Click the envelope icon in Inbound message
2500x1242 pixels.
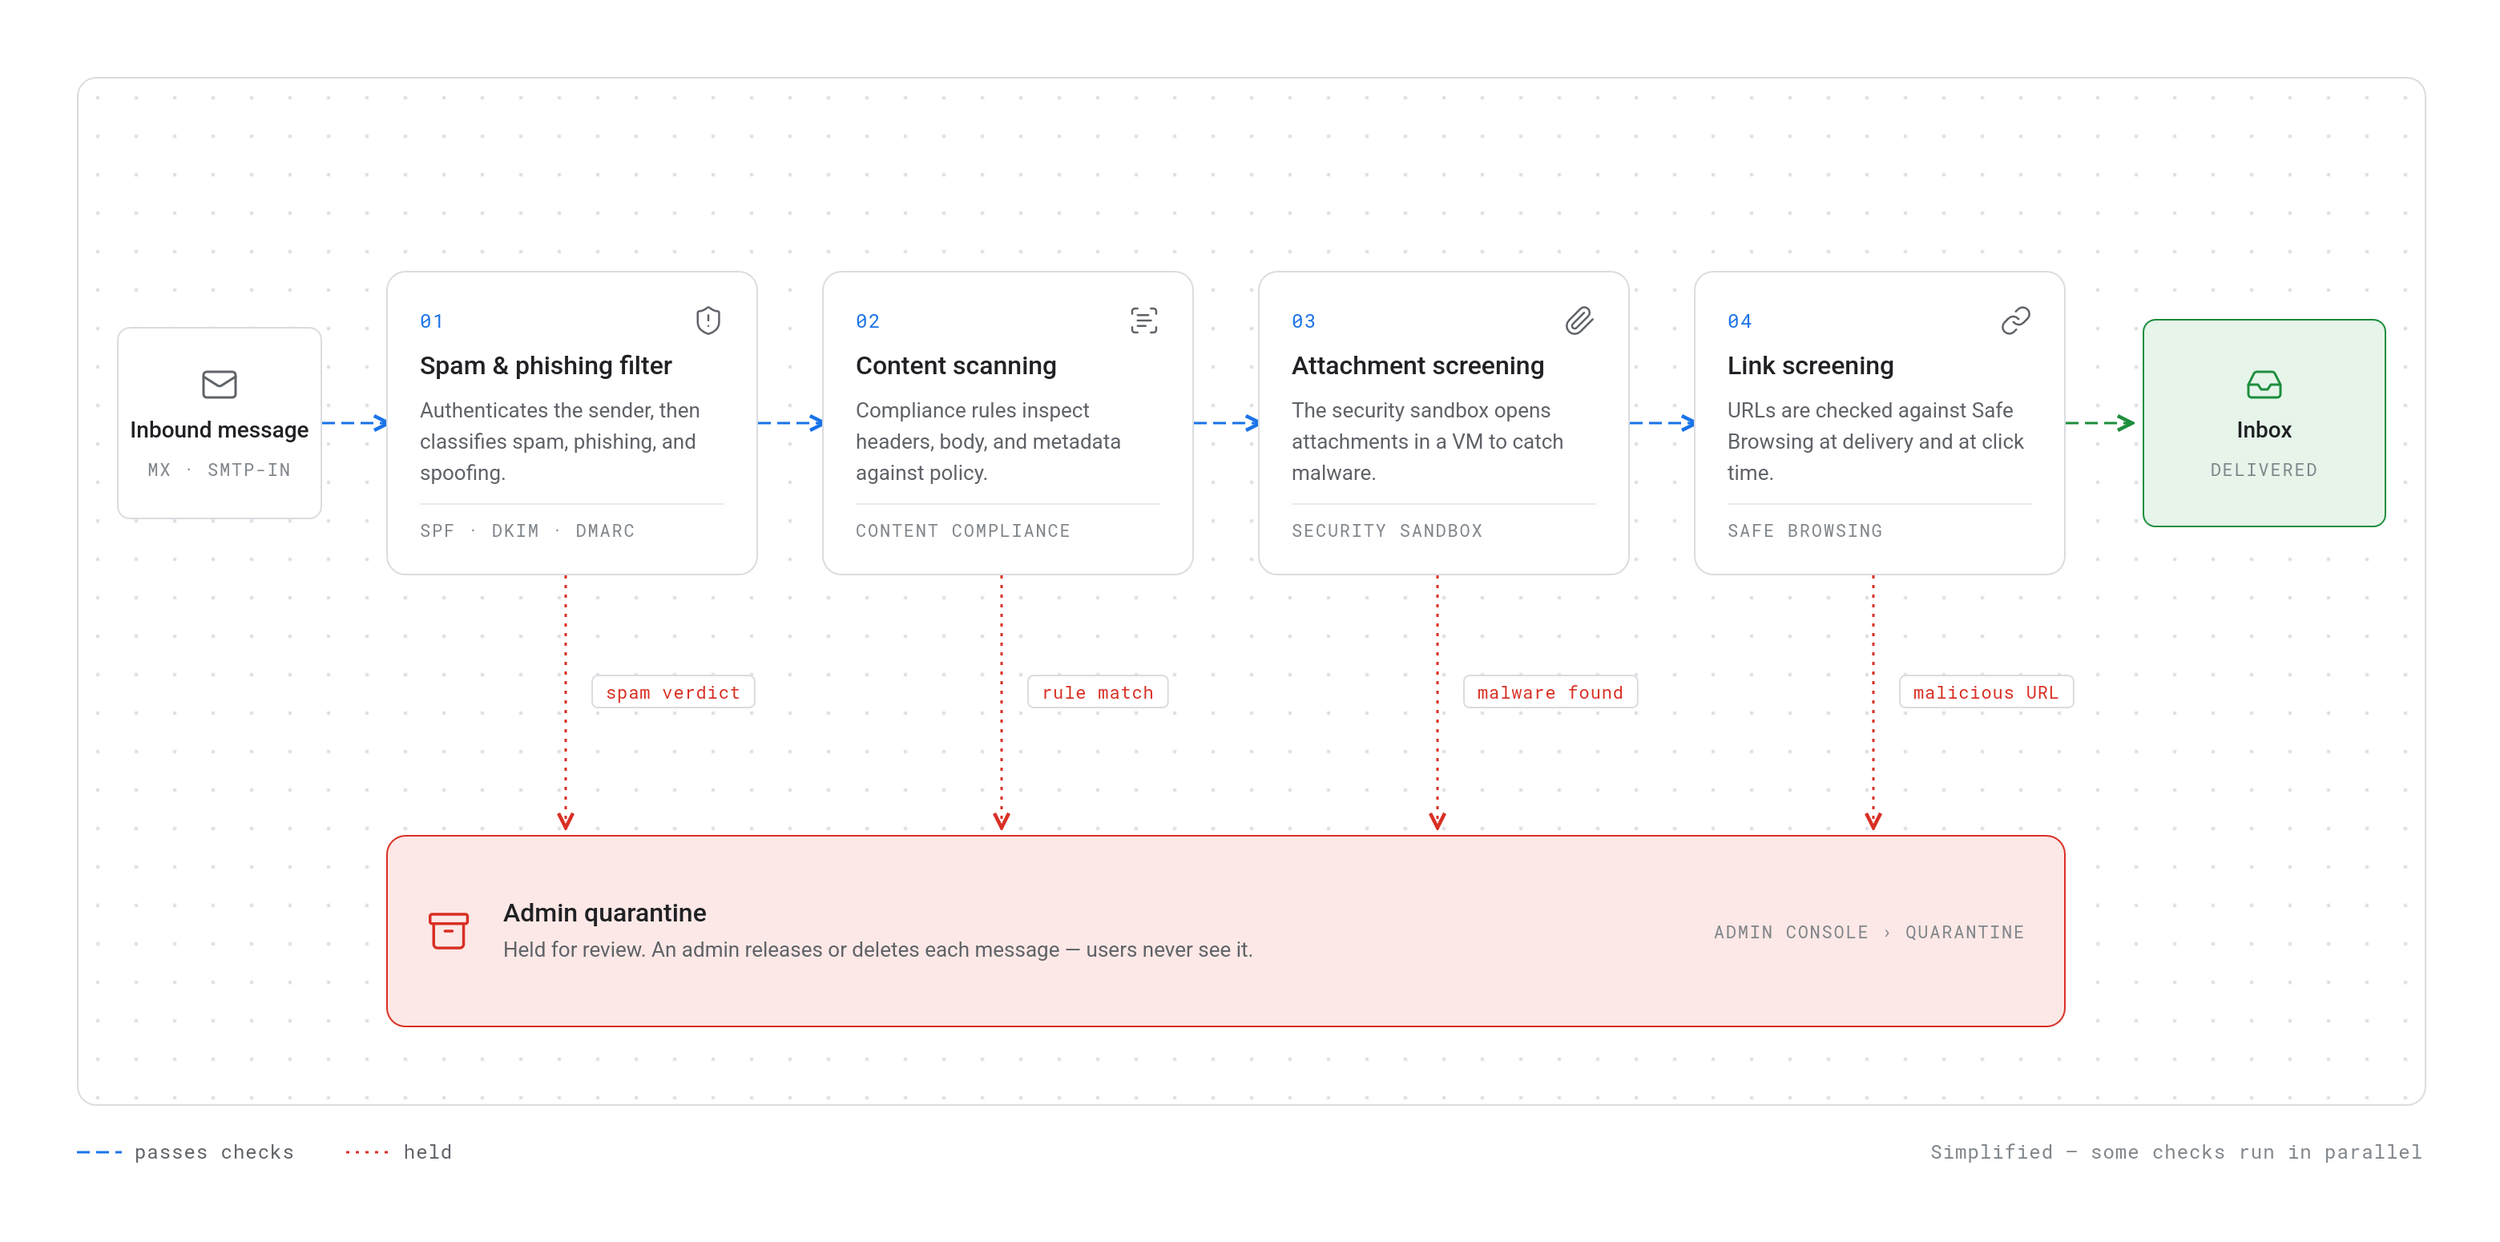tap(219, 384)
